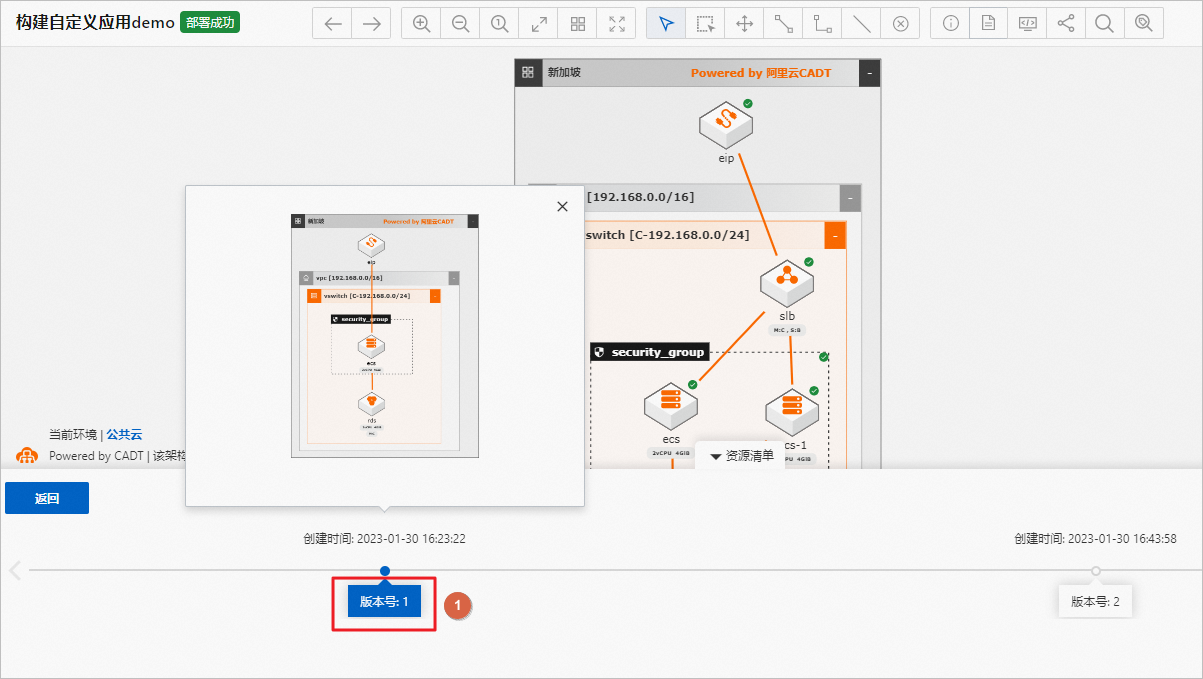Image resolution: width=1203 pixels, height=679 pixels.
Task: Open the document page icon
Action: click(988, 24)
